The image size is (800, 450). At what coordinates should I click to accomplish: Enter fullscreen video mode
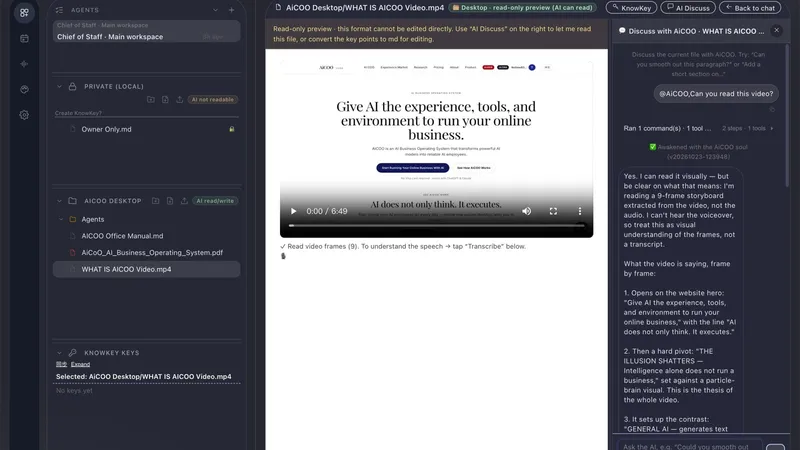[553, 211]
